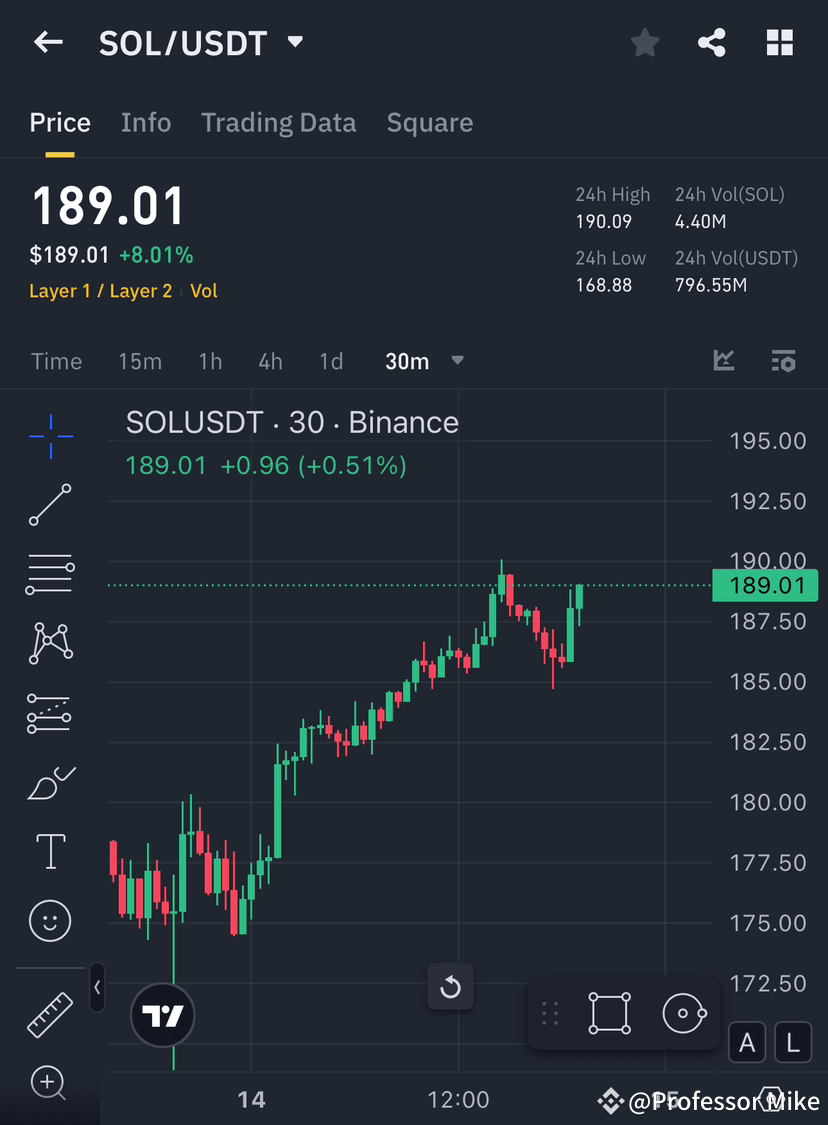Open the Info tab
The image size is (828, 1125).
point(146,122)
